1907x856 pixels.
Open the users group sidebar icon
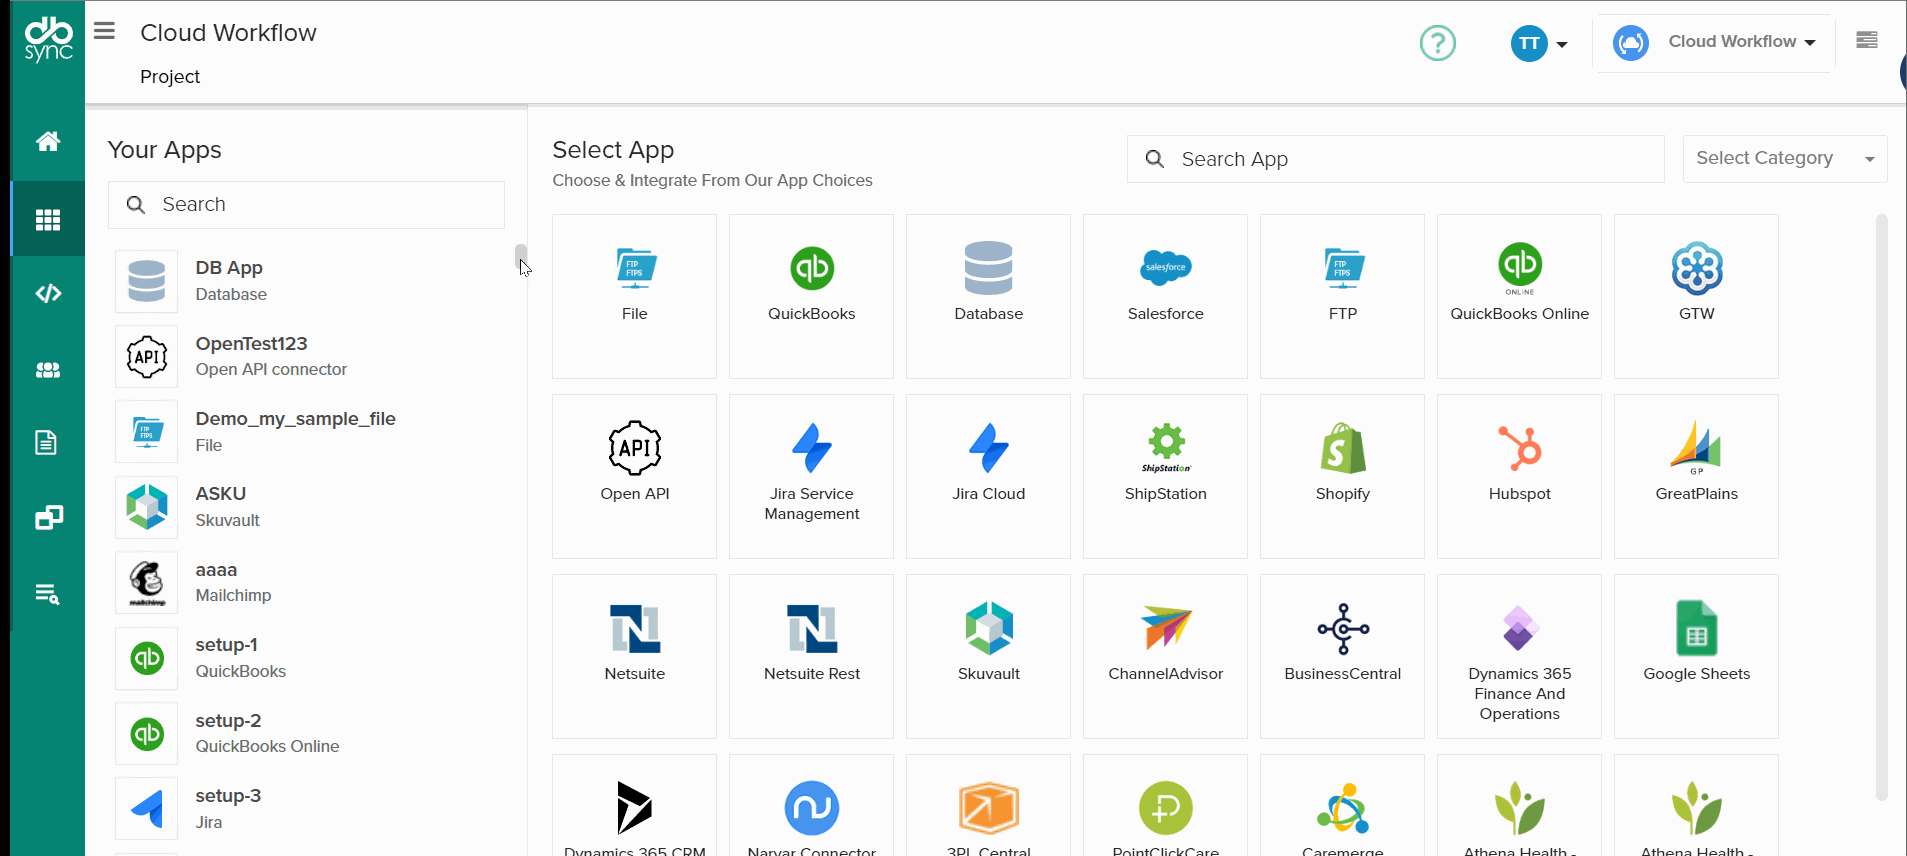(48, 370)
